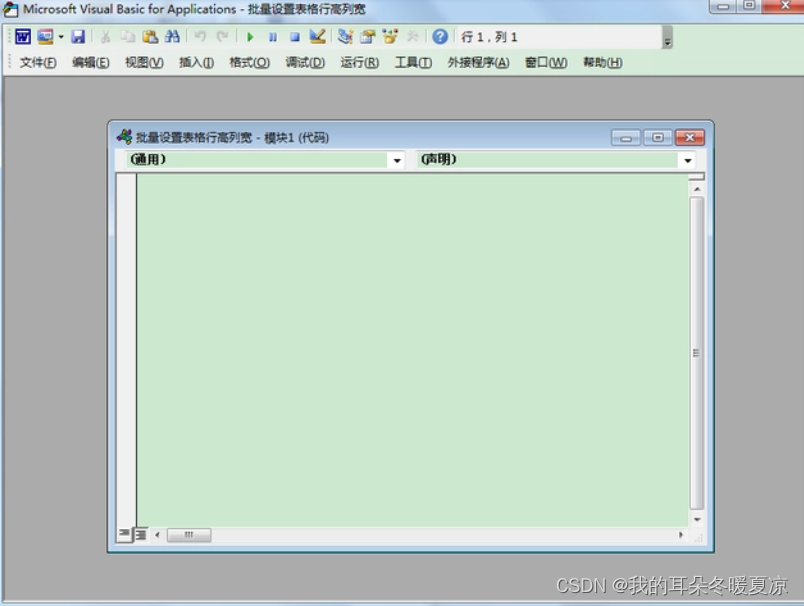Open the 文件(F) menu
804x606 pixels.
click(38, 63)
